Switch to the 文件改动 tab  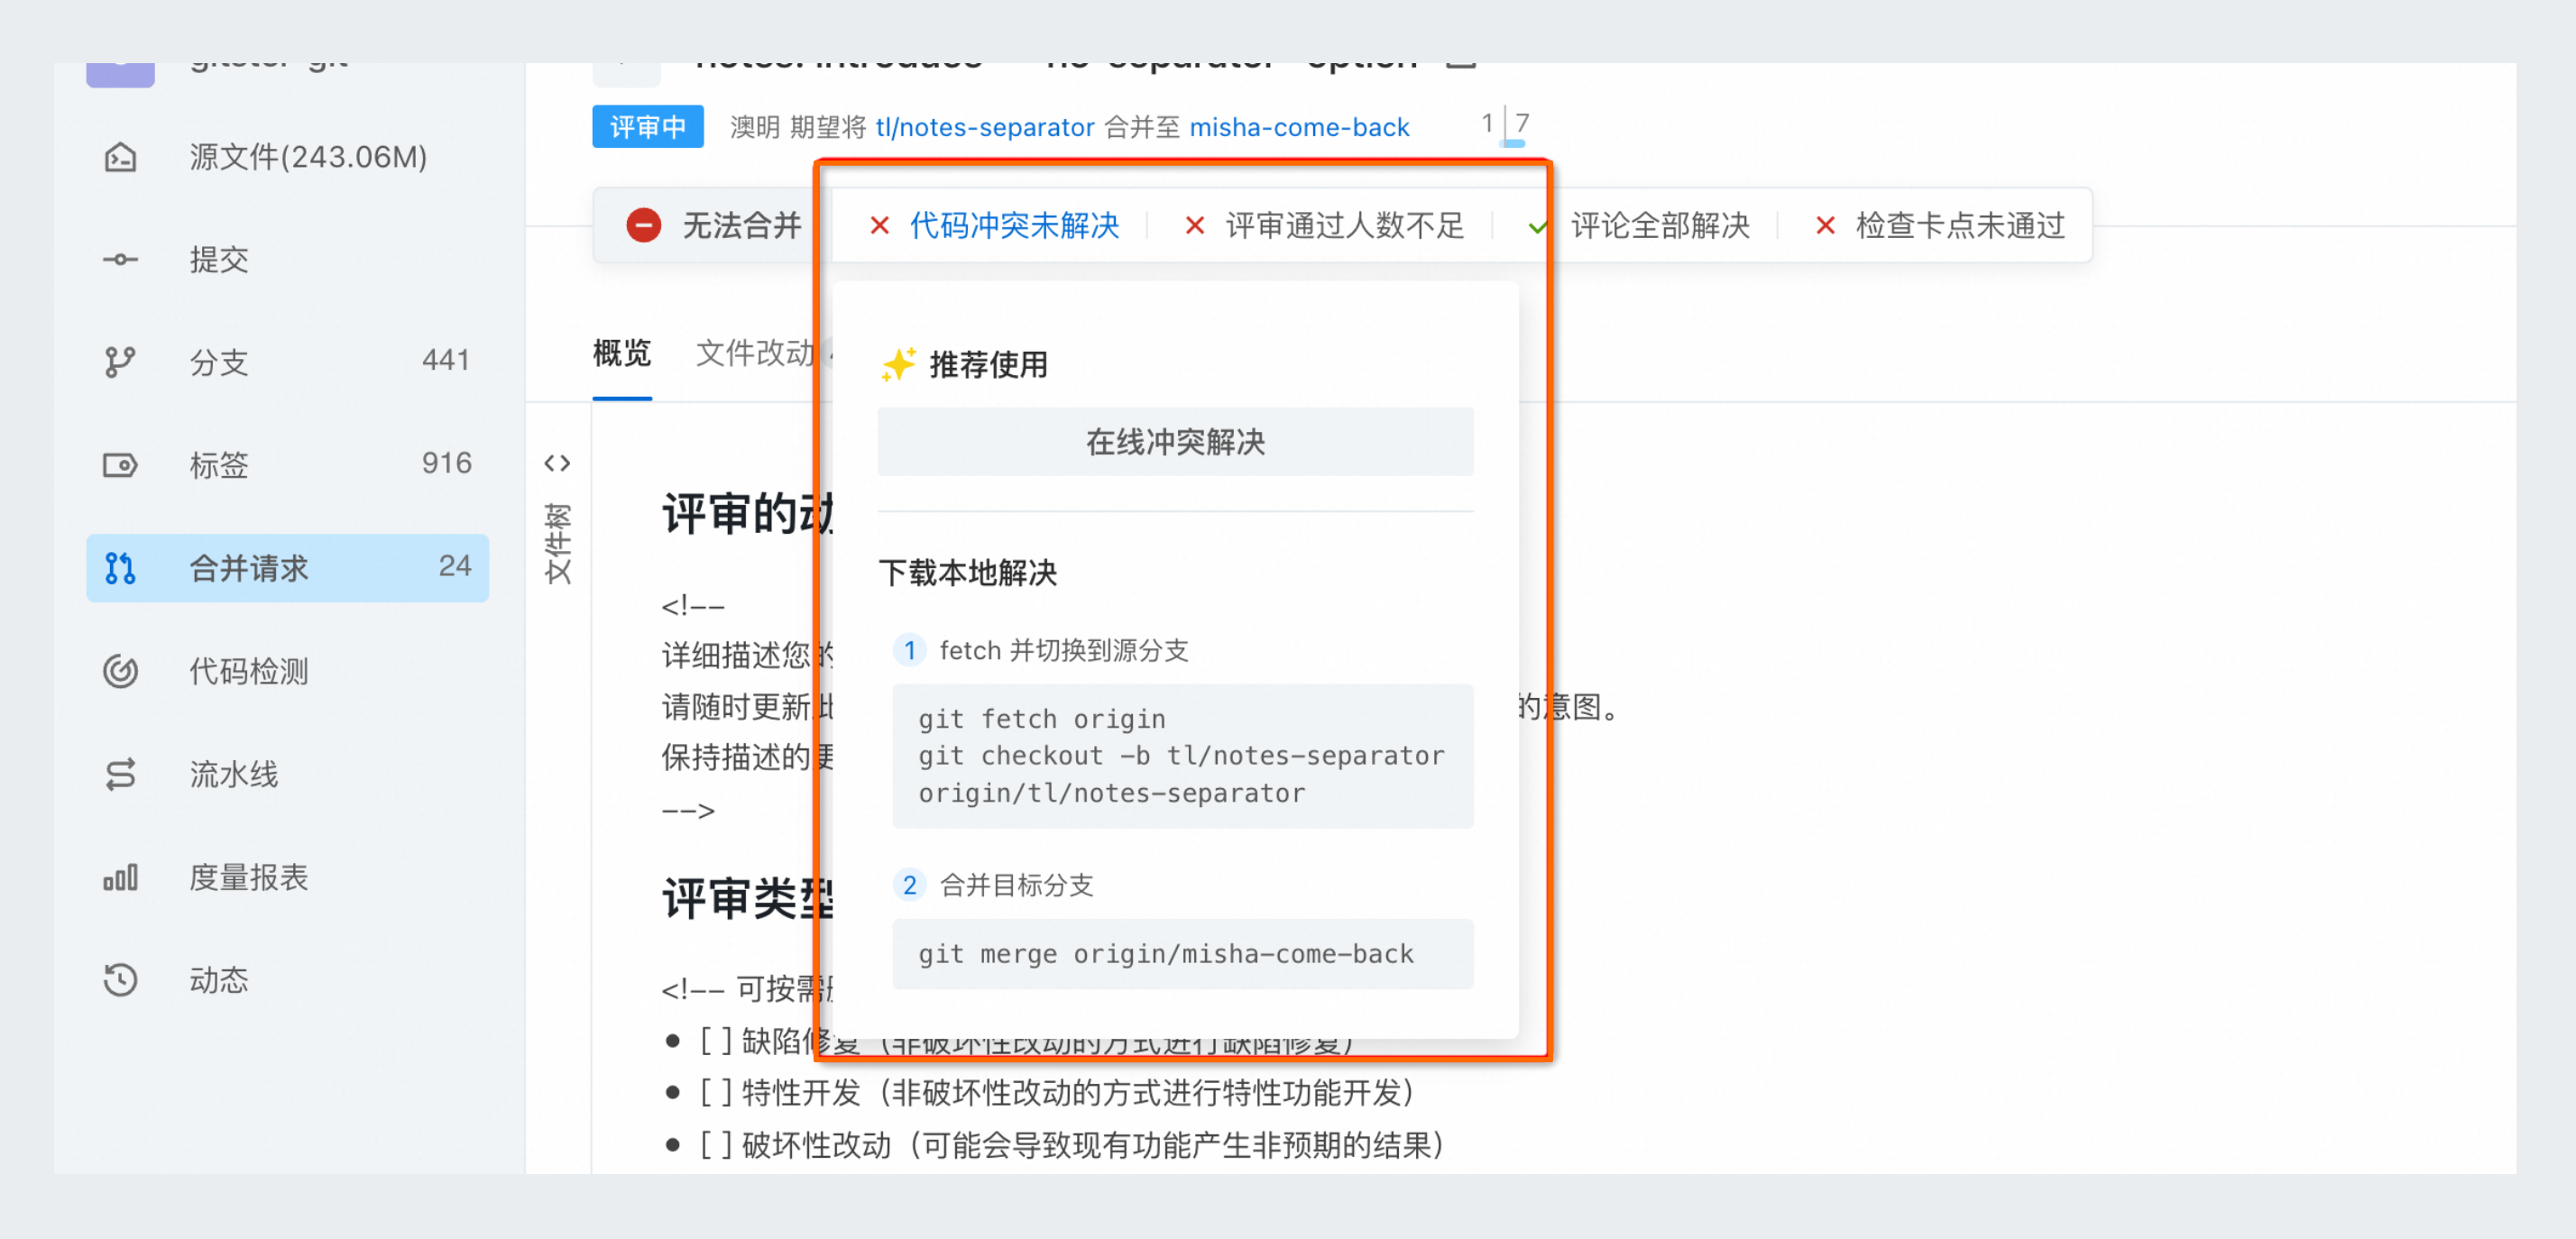click(755, 353)
